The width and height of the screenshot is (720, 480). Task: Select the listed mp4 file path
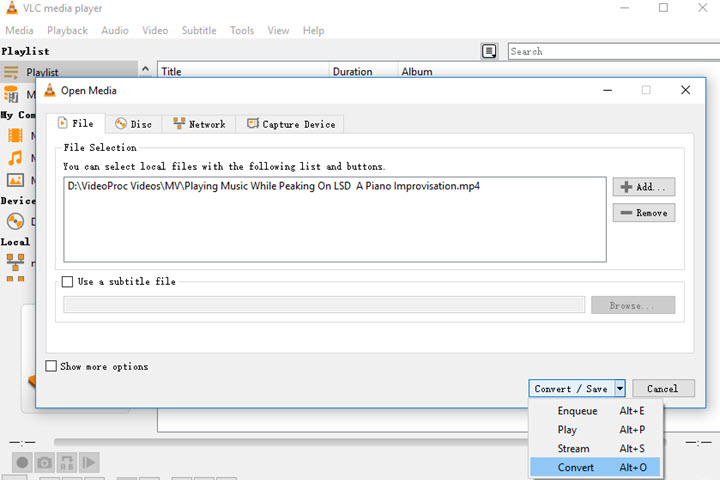click(274, 186)
